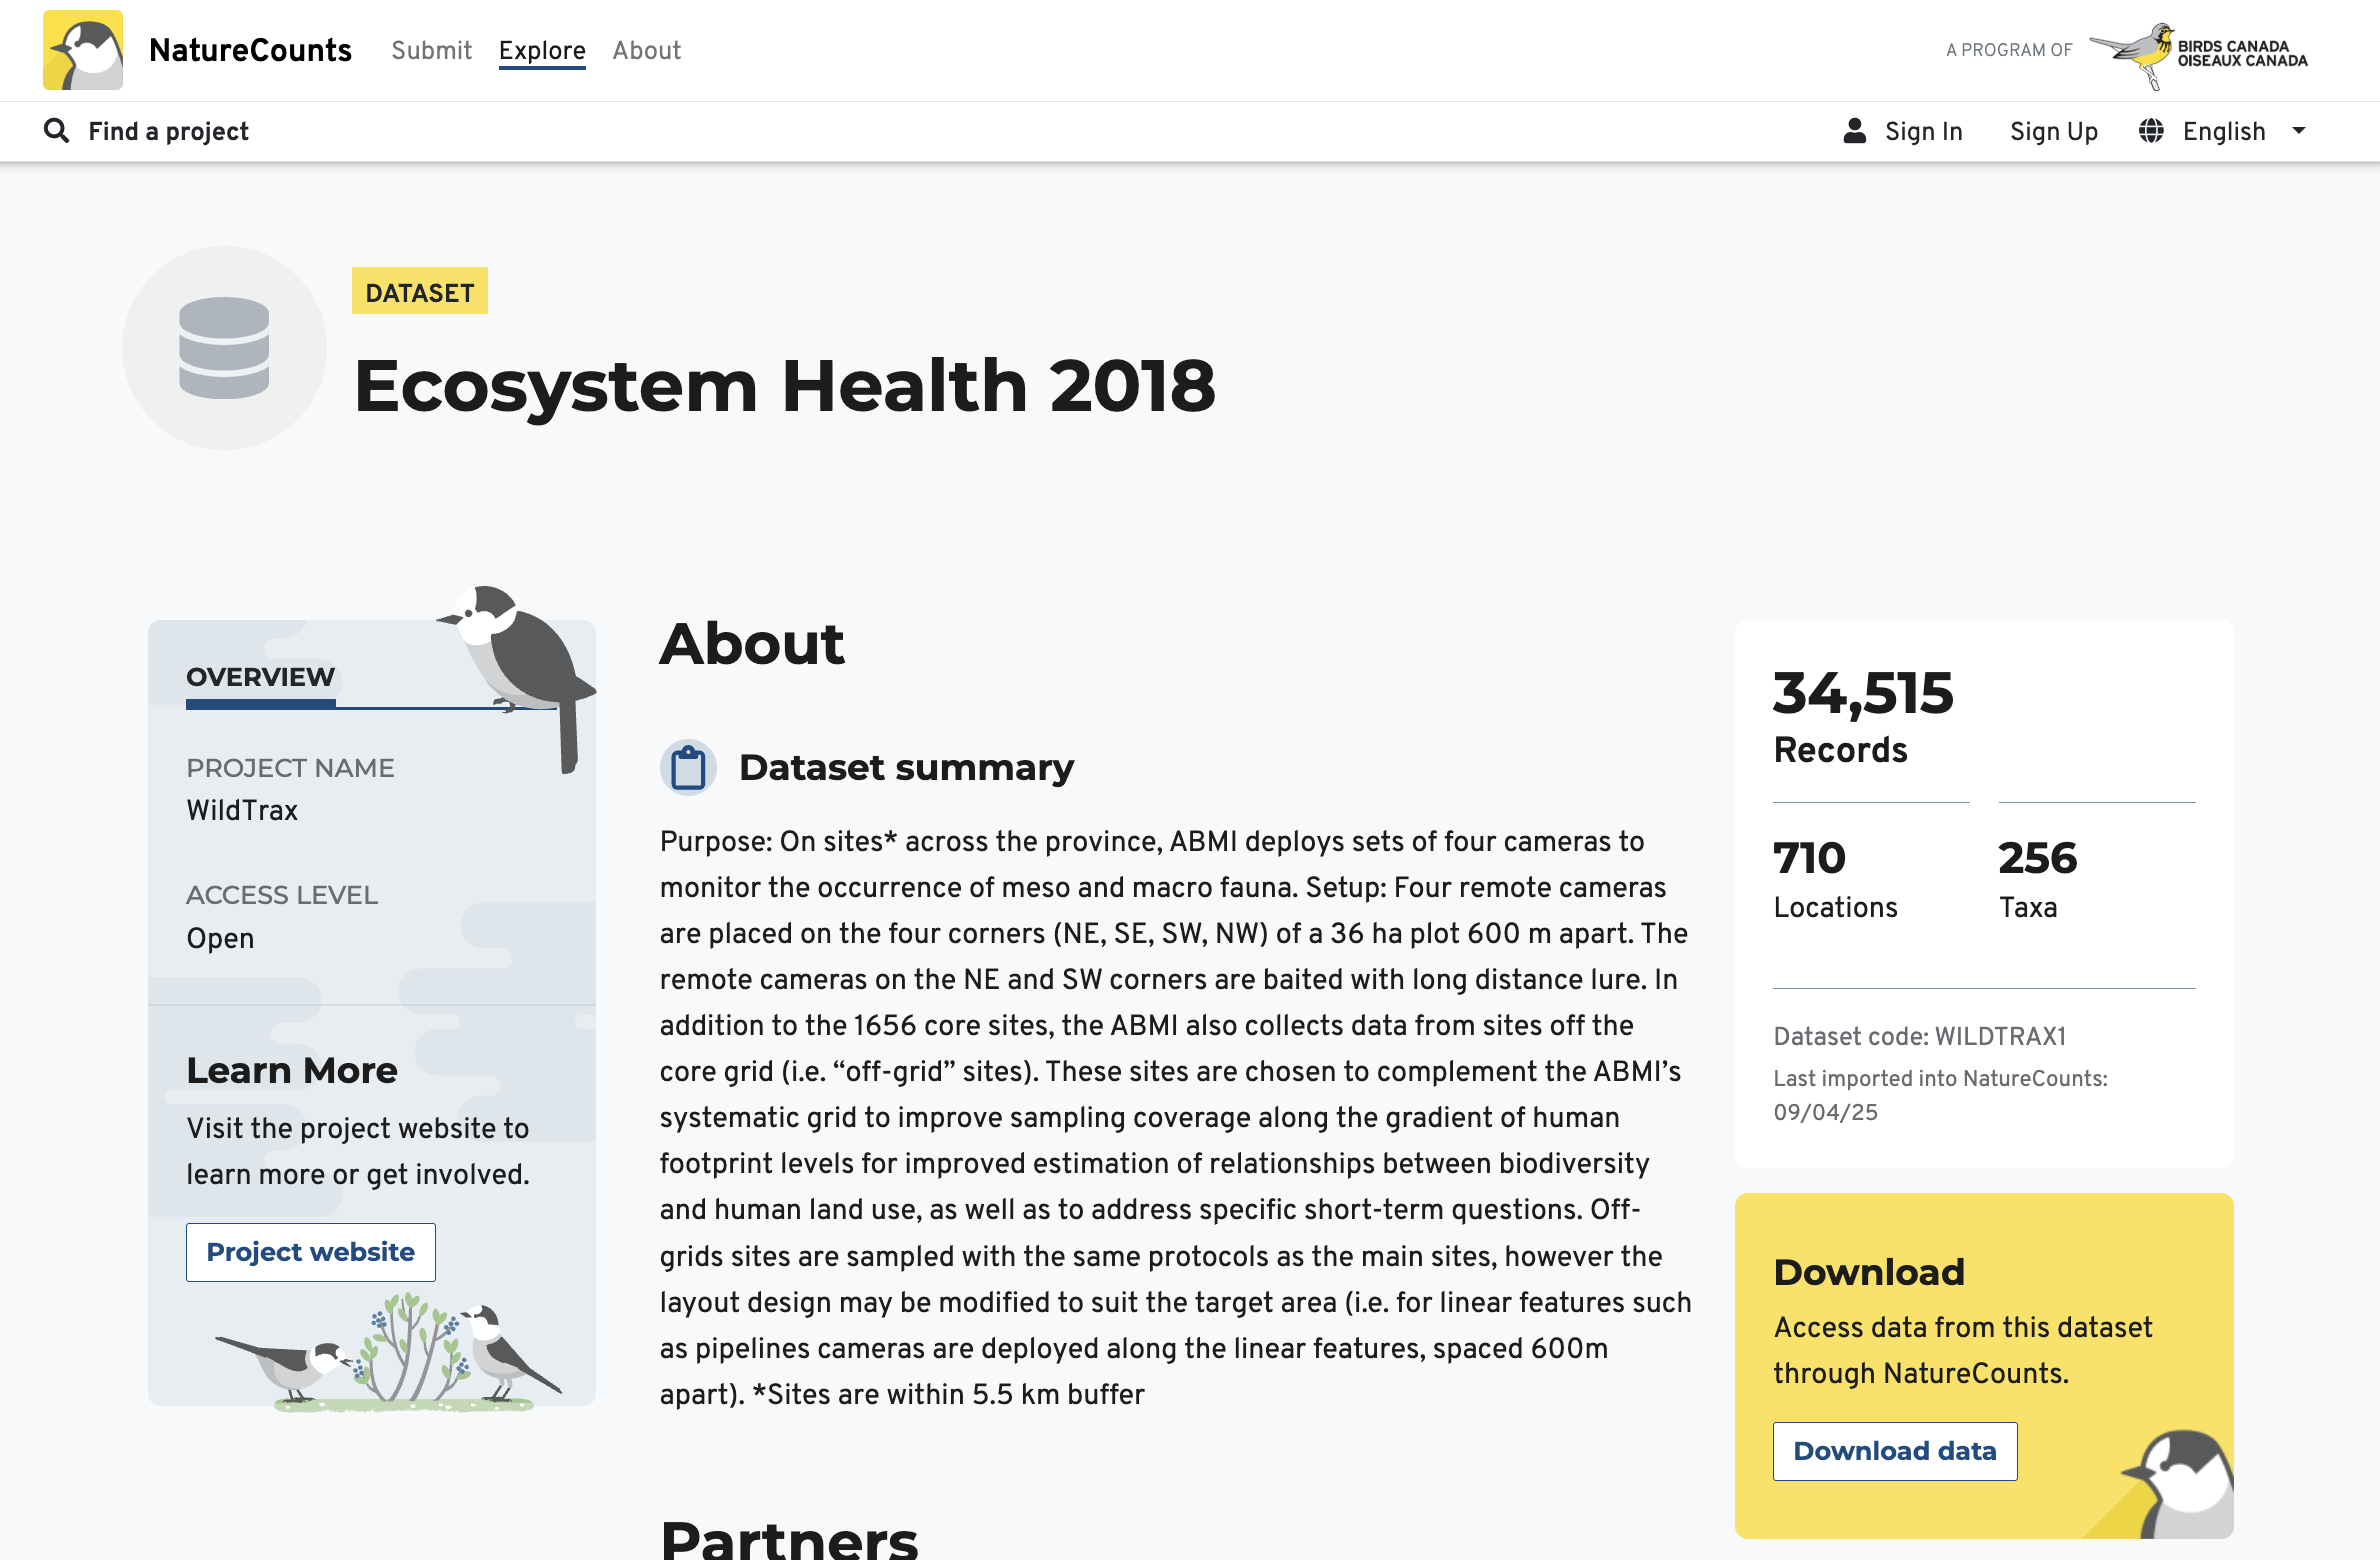Expand the English language dropdown arrow
This screenshot has height=1560, width=2380.
pyautogui.click(x=2299, y=131)
